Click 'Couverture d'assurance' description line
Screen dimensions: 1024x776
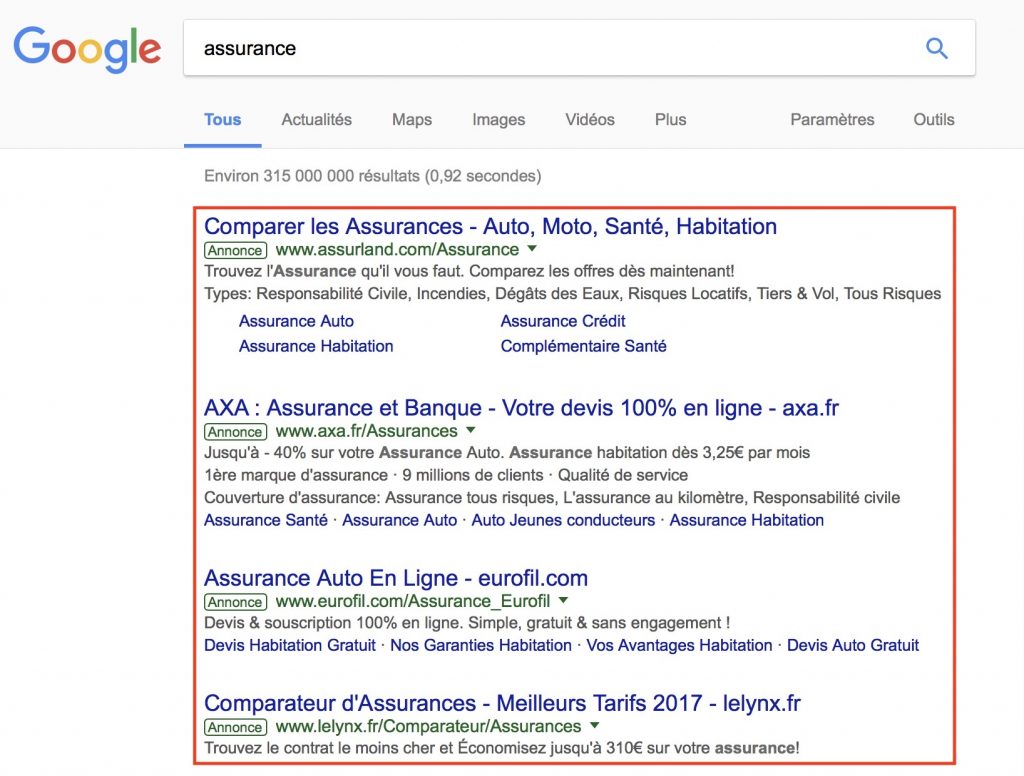coord(552,498)
